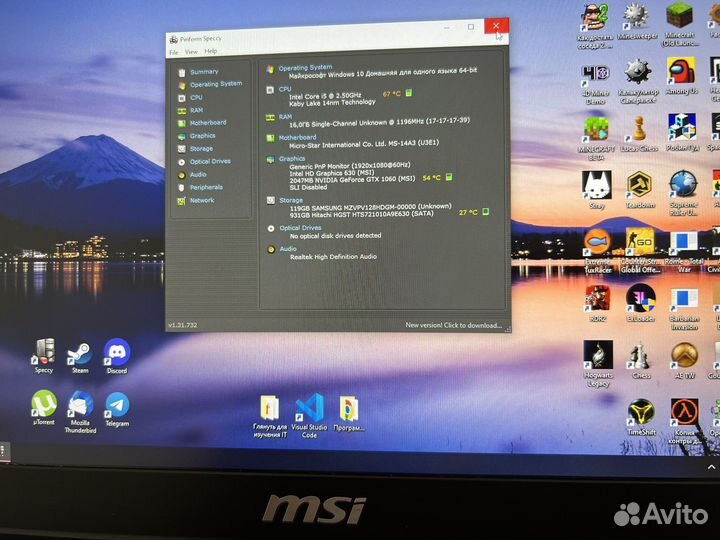Open the RDR2 desktop shortcut
This screenshot has height=540, width=720.
[597, 303]
